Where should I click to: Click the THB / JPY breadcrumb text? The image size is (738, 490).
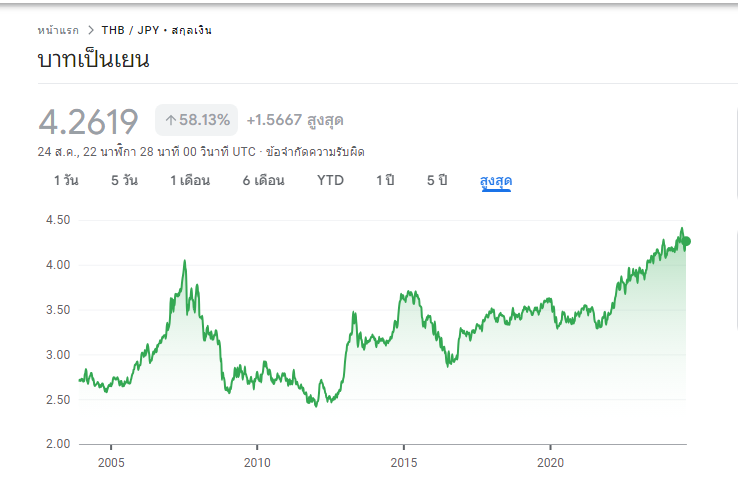pos(129,30)
